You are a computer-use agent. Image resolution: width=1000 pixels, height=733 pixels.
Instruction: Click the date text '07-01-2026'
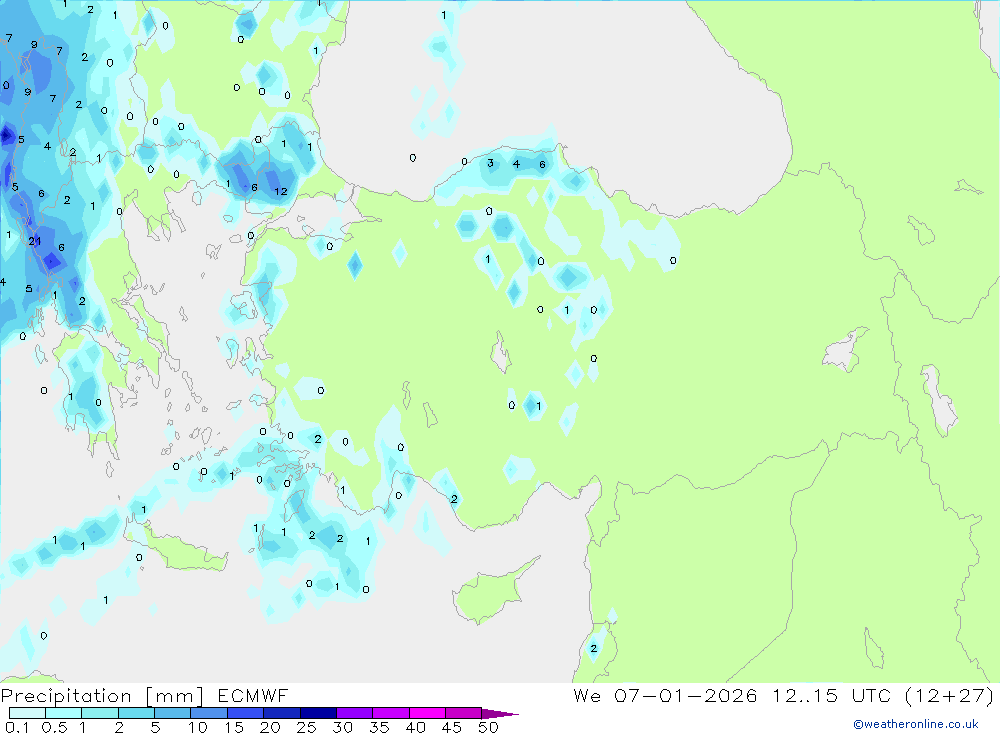coord(686,695)
